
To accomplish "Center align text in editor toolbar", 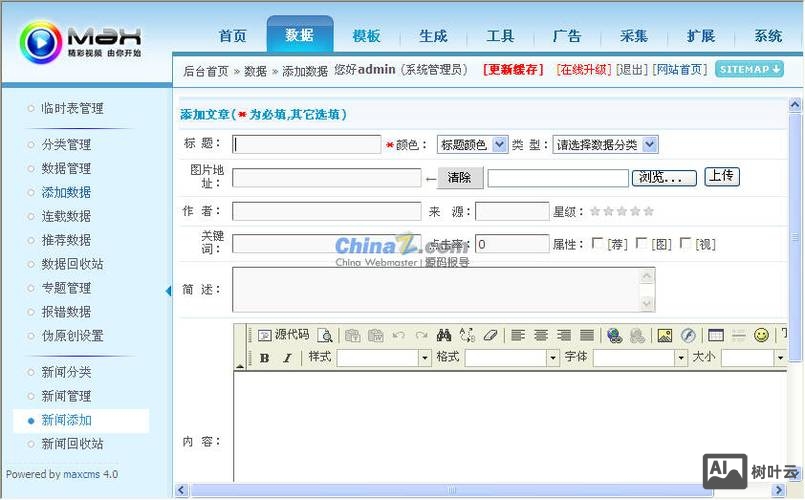I will [x=541, y=335].
